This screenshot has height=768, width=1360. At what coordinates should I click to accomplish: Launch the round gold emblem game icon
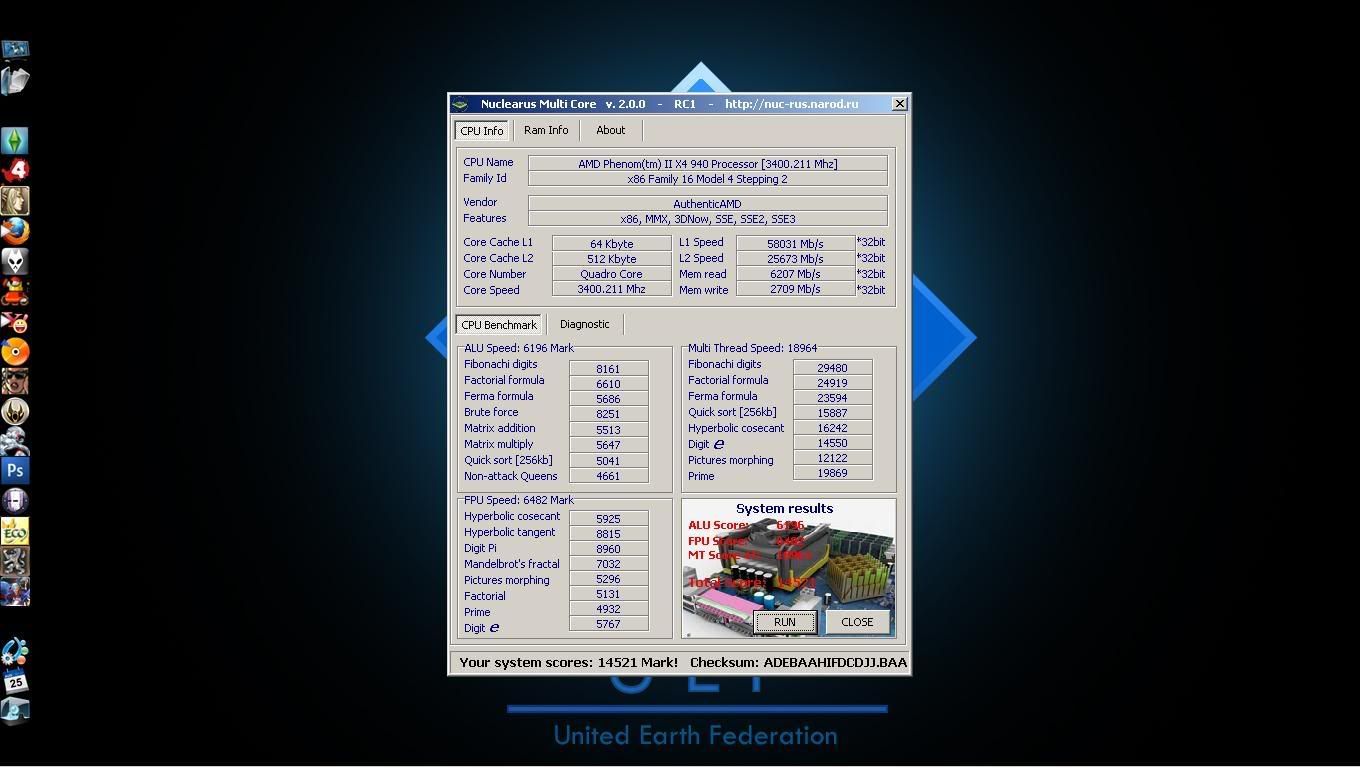(15, 411)
